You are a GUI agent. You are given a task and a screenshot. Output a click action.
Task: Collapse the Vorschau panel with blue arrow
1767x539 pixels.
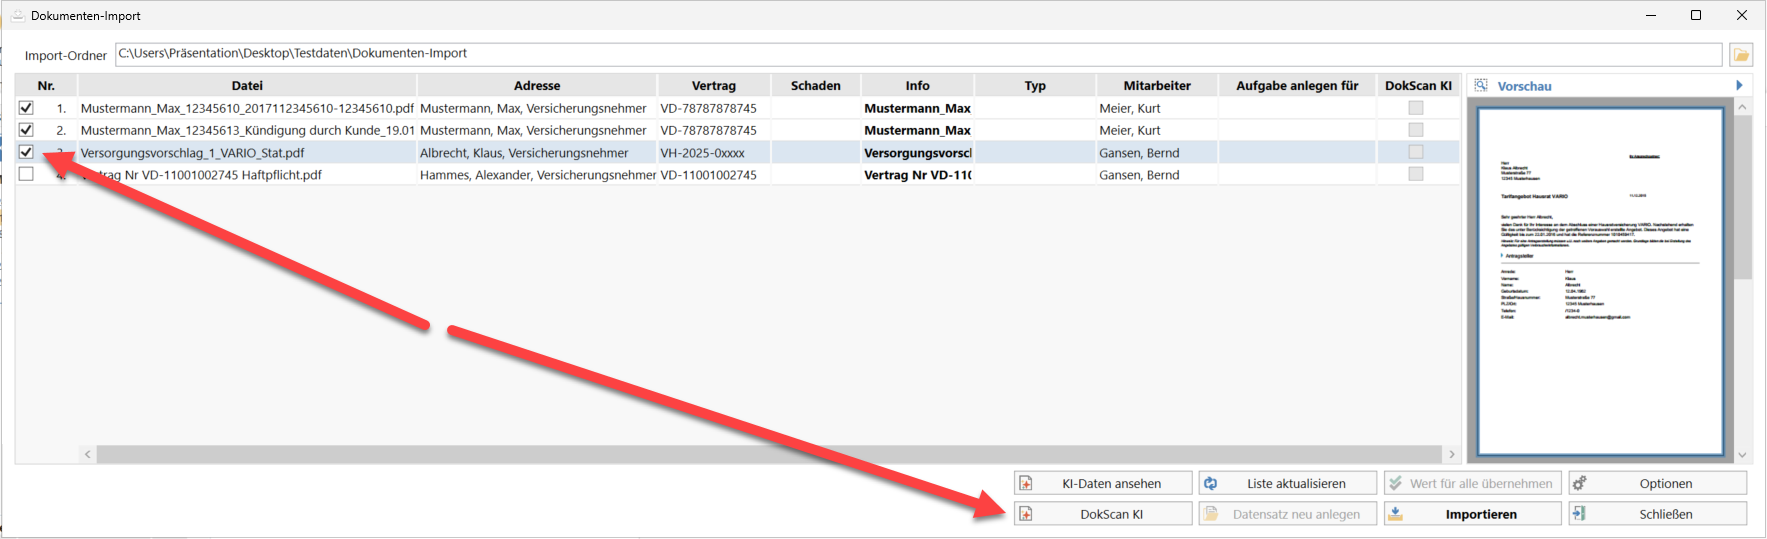click(1739, 86)
